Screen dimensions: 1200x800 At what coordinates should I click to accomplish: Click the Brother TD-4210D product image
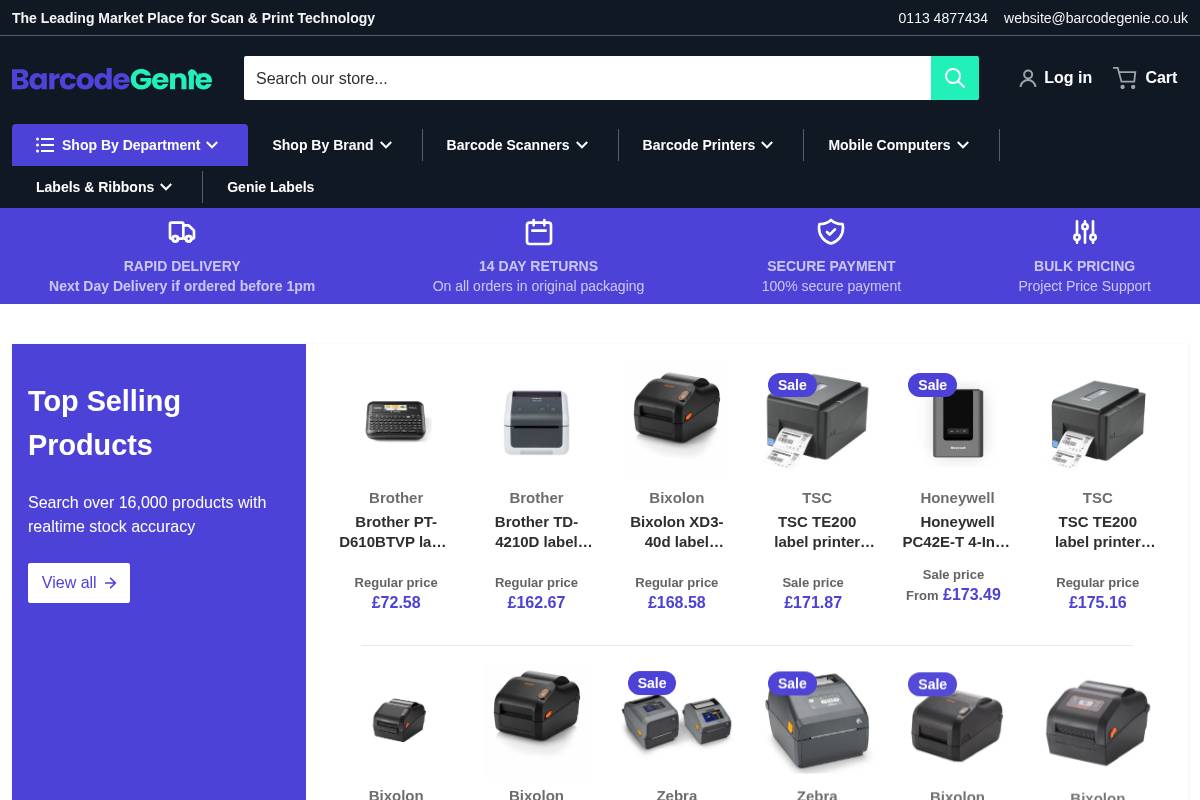click(537, 421)
